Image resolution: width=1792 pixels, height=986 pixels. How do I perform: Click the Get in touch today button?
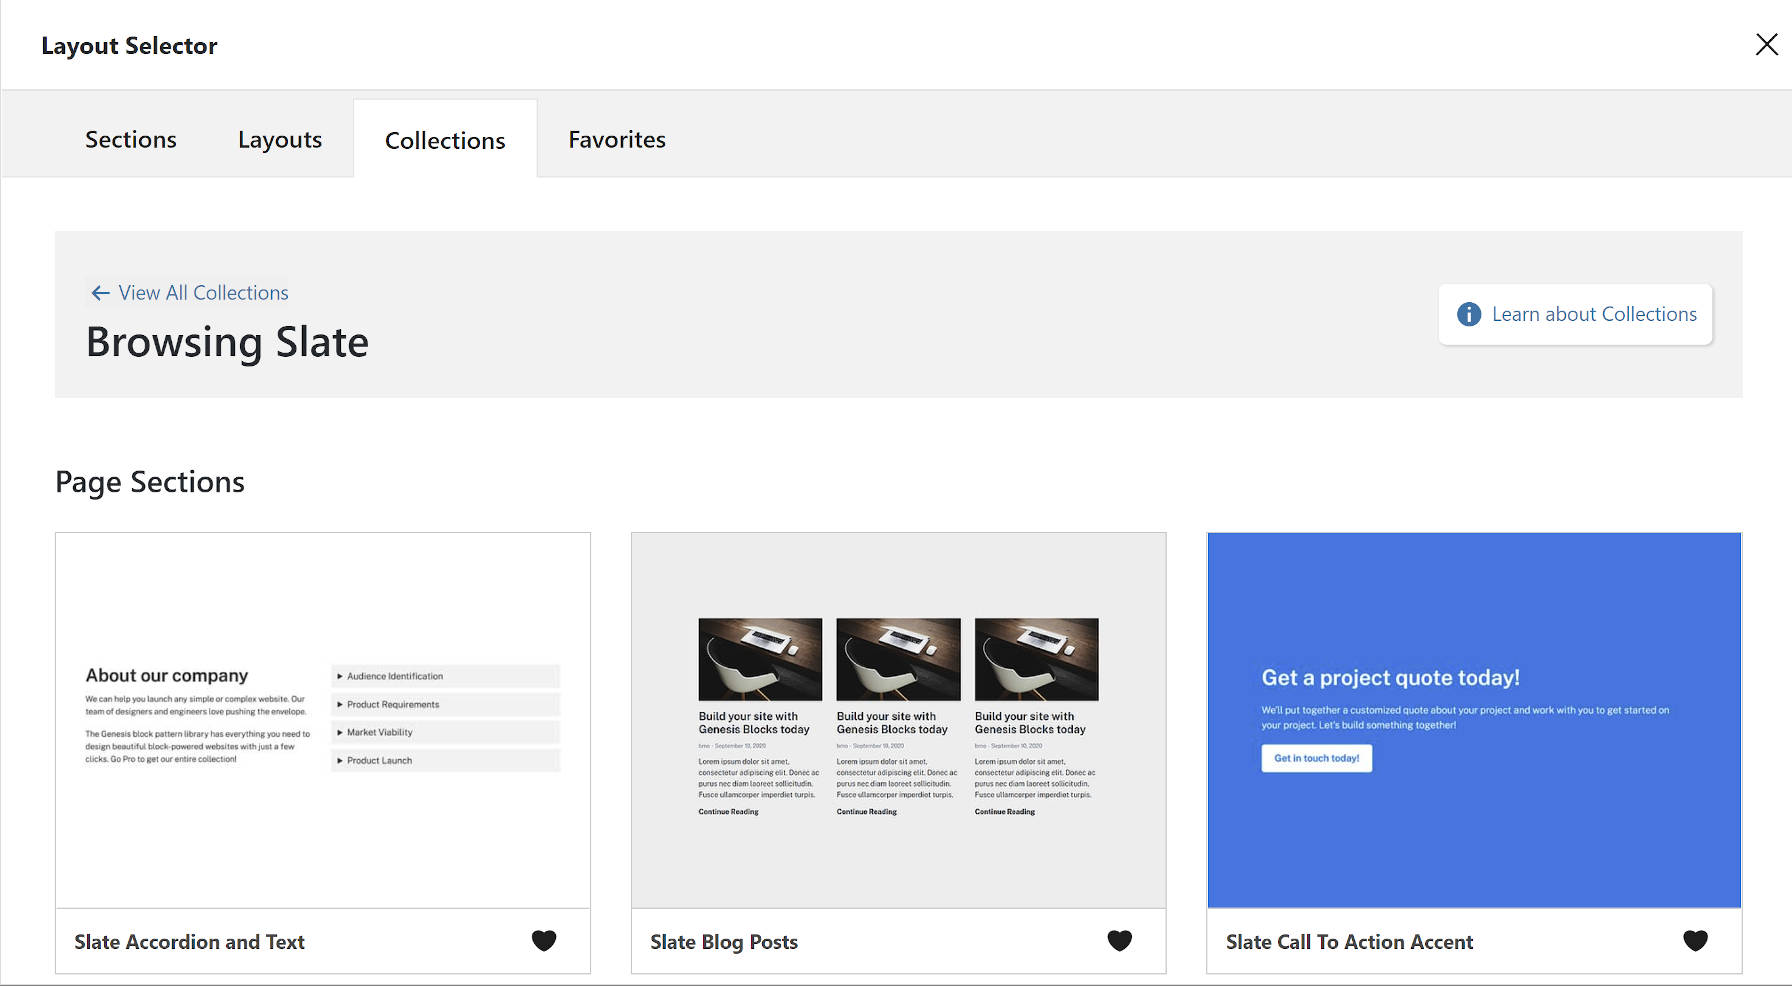(1316, 758)
